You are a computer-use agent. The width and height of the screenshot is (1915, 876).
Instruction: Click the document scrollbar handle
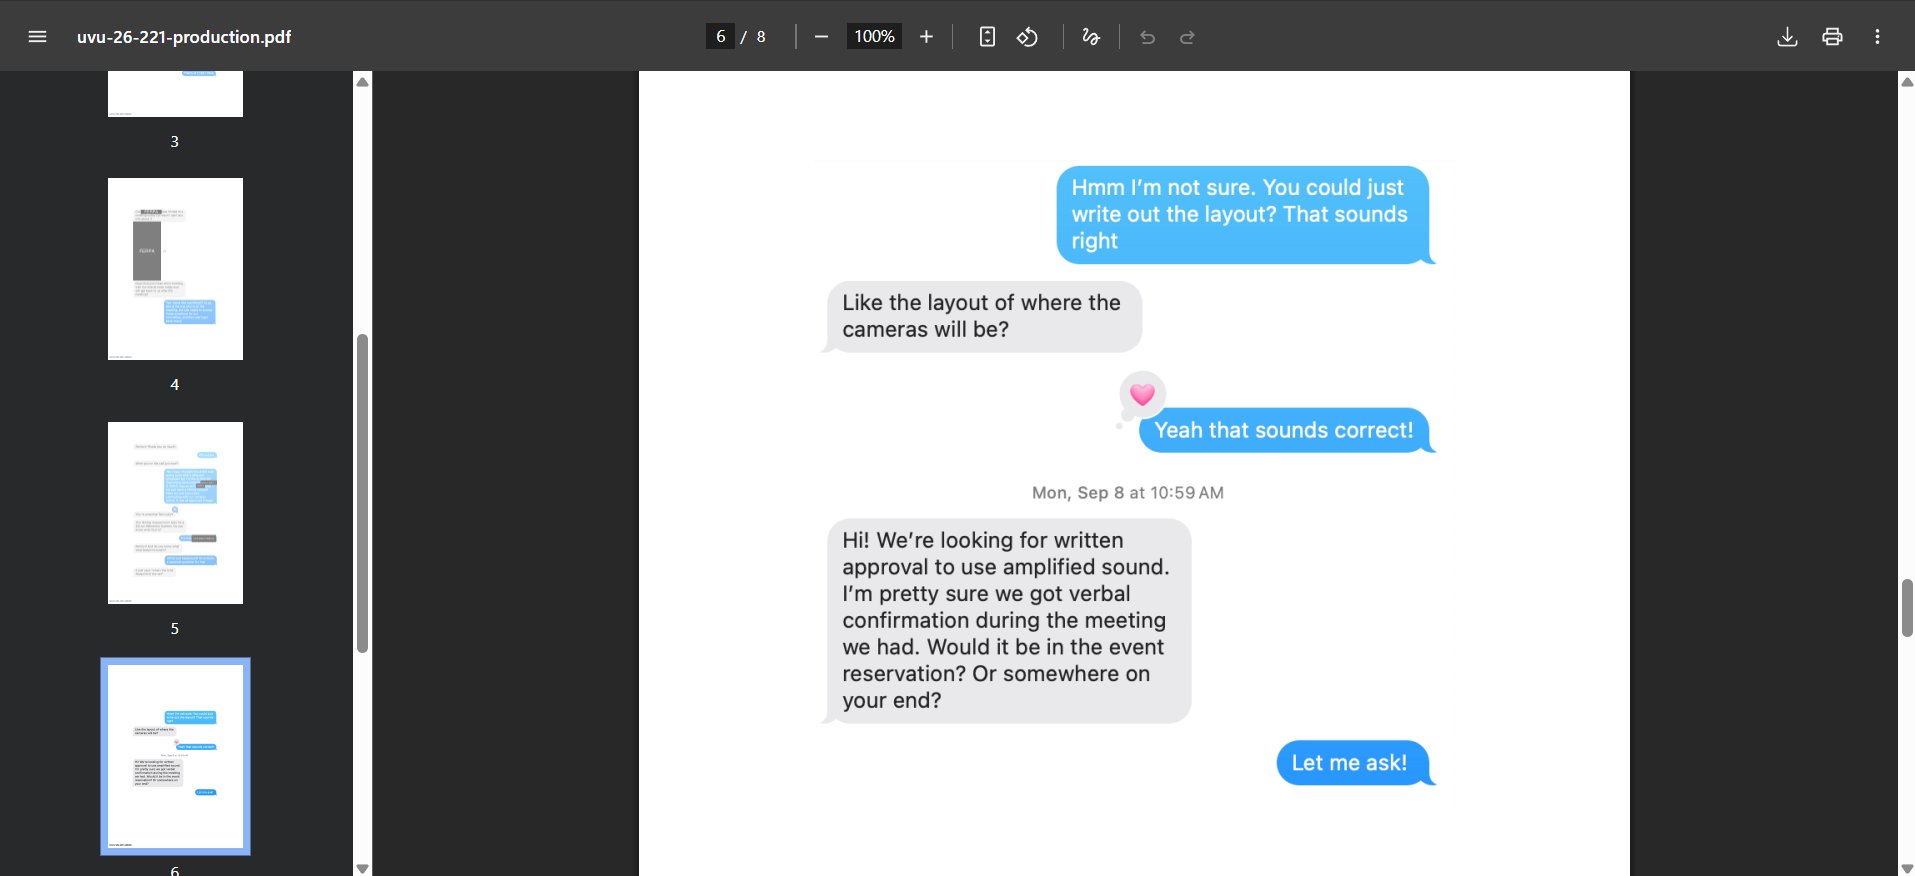1907,608
